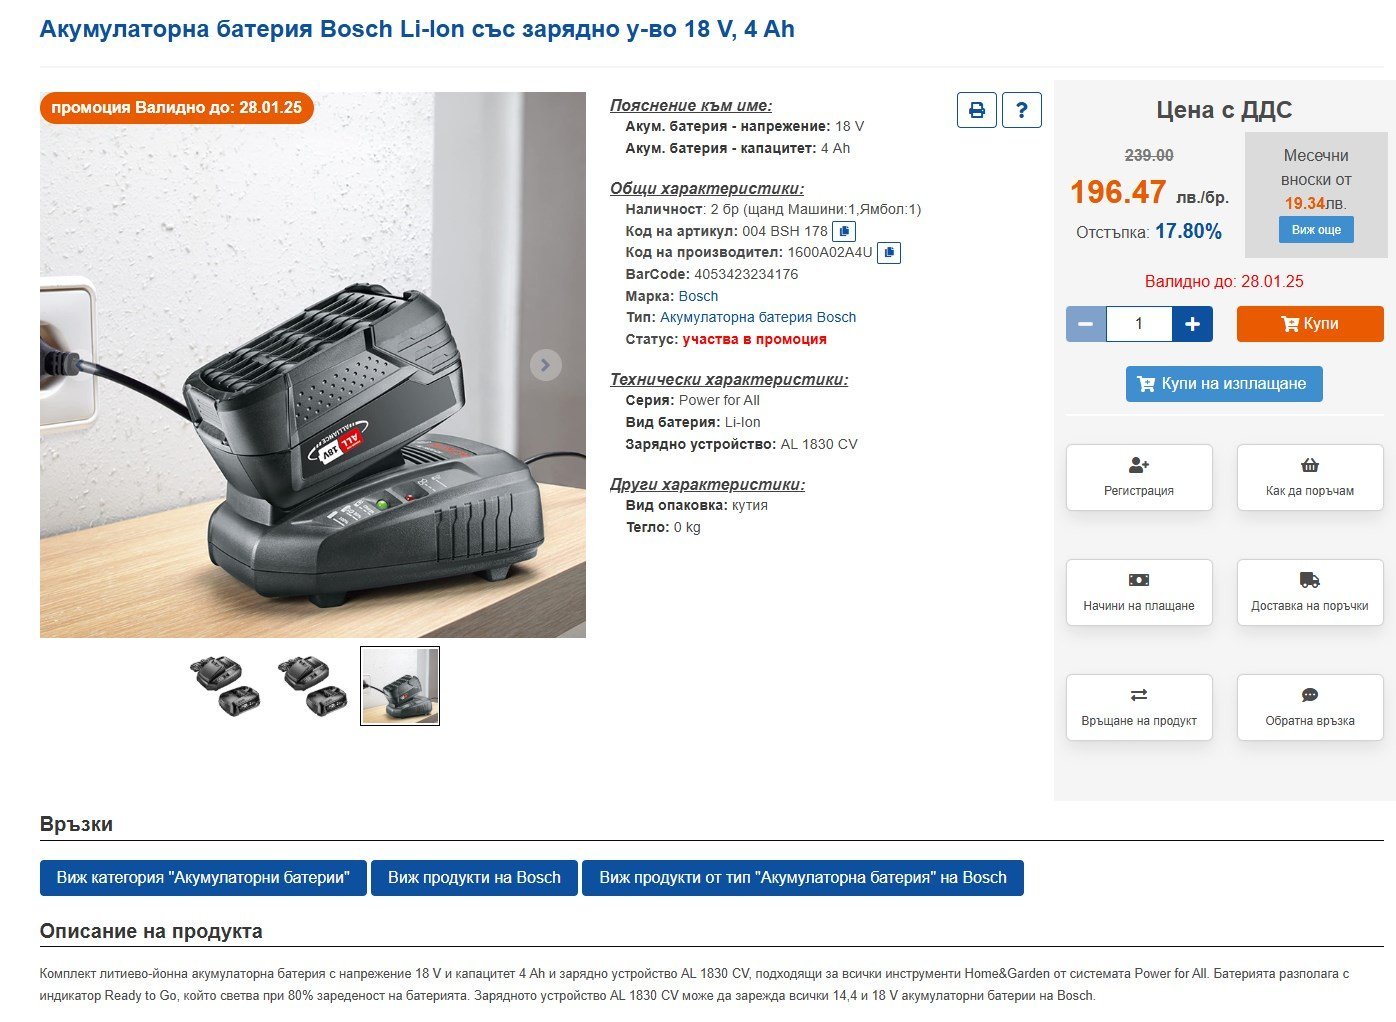Decrease quantity with the minus button
This screenshot has height=1022, width=1396.
coord(1086,324)
